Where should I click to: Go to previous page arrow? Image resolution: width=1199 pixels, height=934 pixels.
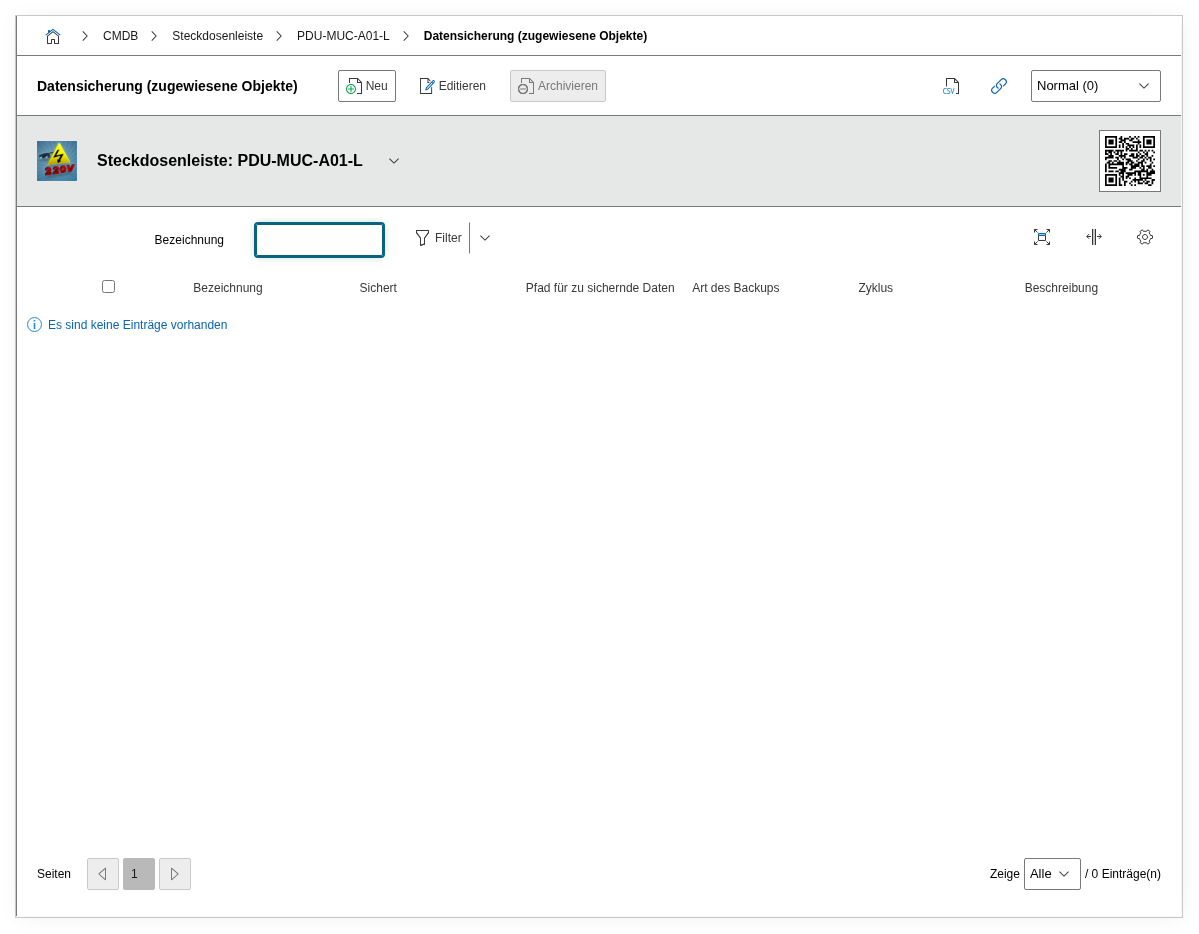[x=102, y=874]
